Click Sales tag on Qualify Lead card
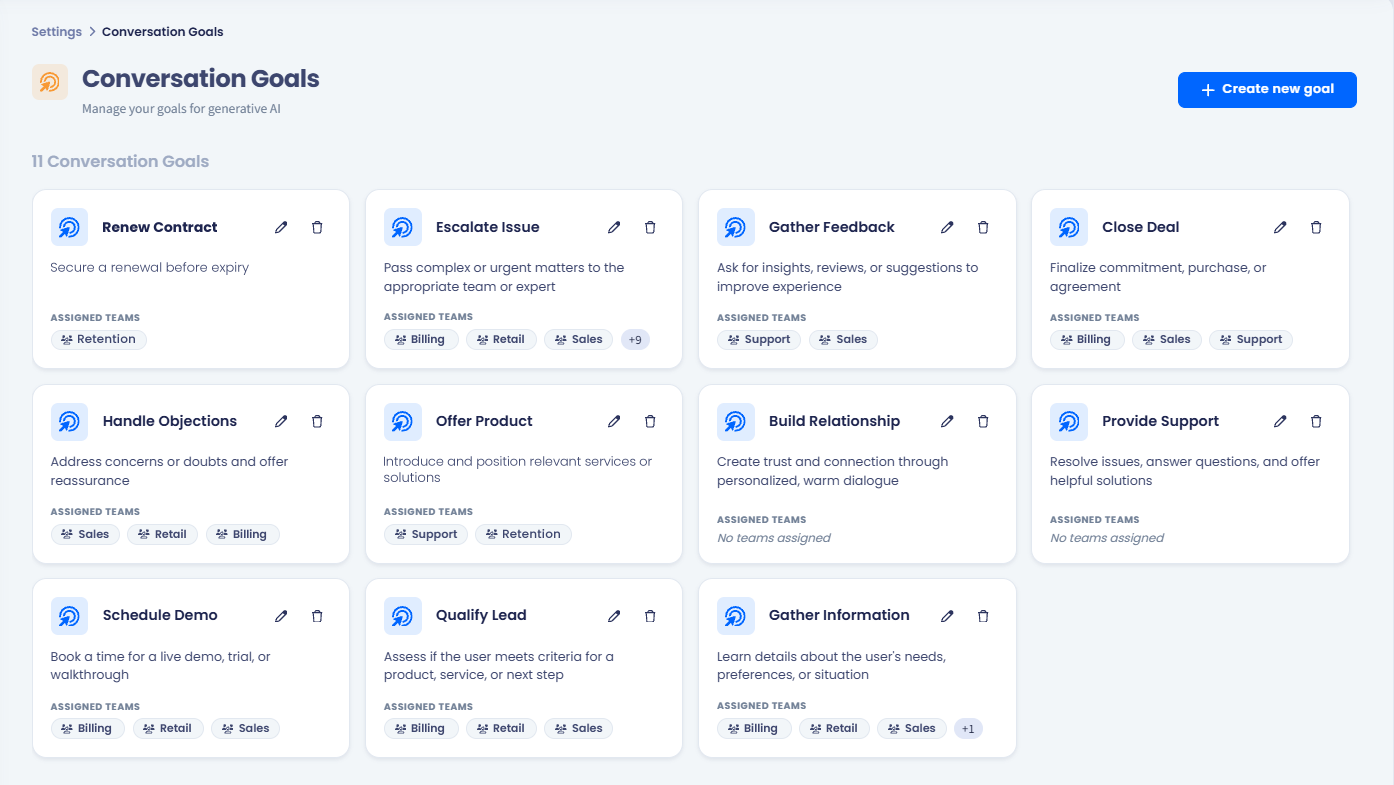Image resolution: width=1394 pixels, height=785 pixels. coord(578,728)
